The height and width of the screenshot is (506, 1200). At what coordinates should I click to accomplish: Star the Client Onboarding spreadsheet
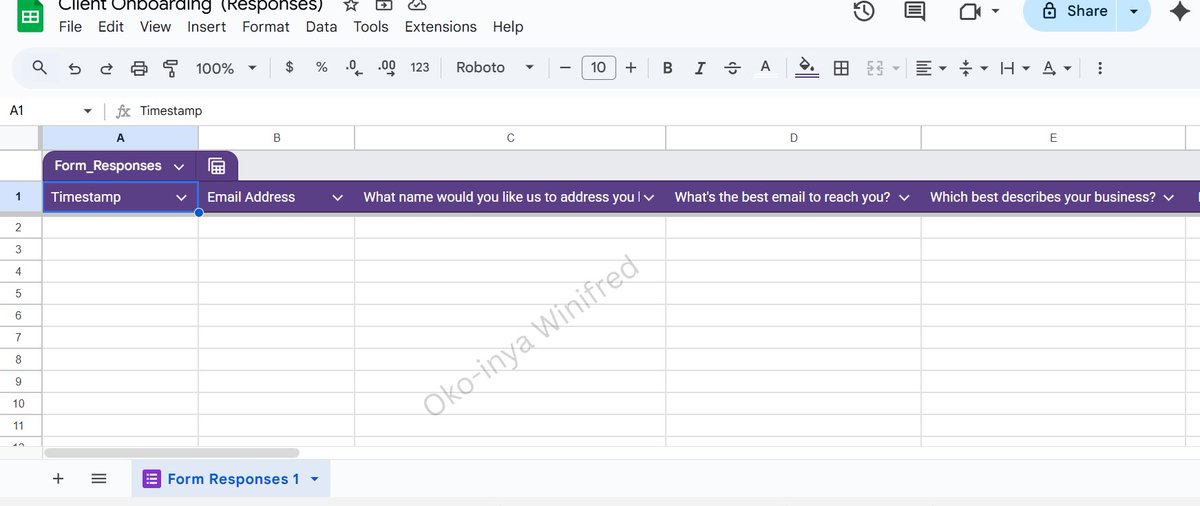coord(351,5)
